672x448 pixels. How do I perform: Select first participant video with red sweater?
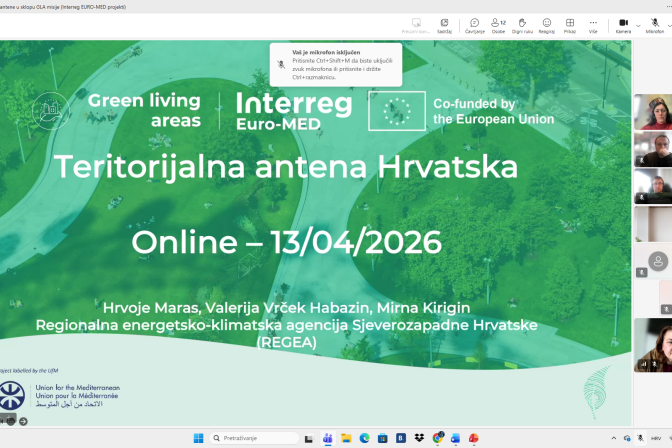[653, 112]
